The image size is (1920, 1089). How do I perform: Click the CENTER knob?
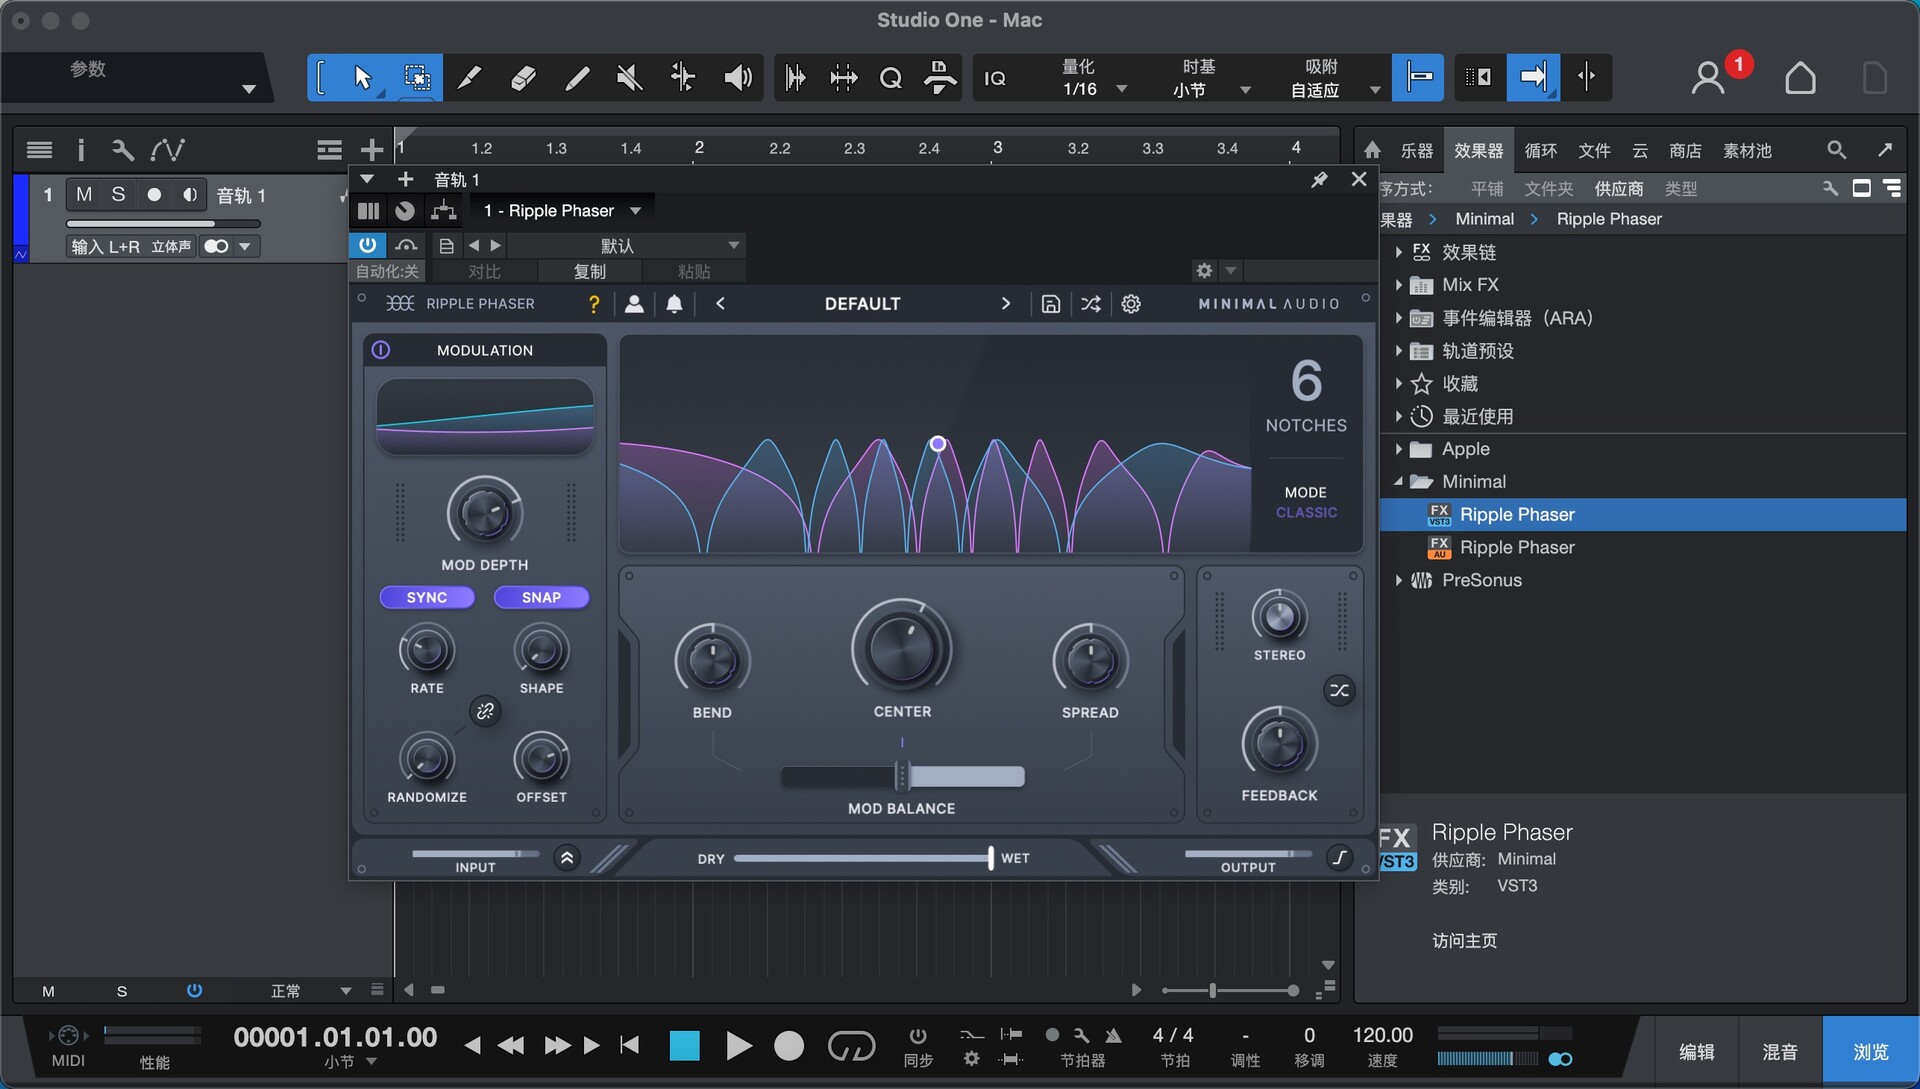click(901, 649)
